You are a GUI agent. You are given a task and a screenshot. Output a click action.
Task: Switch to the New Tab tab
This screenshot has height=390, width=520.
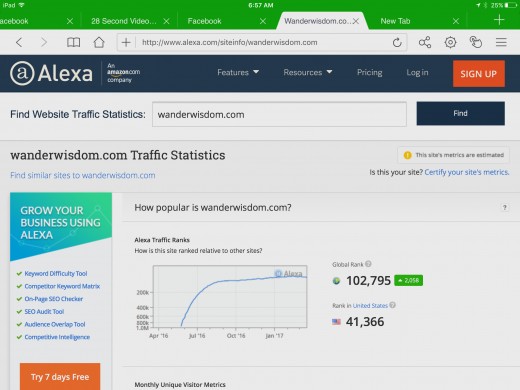pyautogui.click(x=395, y=21)
